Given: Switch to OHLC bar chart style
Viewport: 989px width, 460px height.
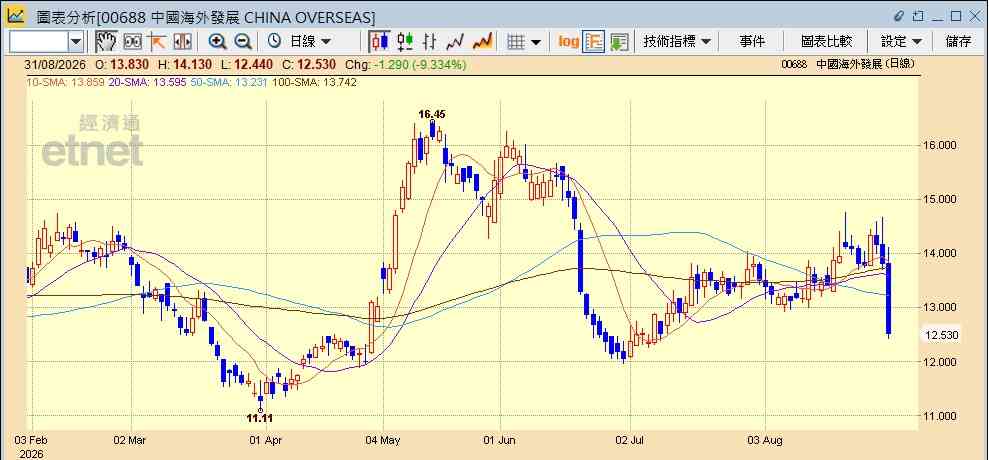Looking at the screenshot, I should tap(430, 42).
